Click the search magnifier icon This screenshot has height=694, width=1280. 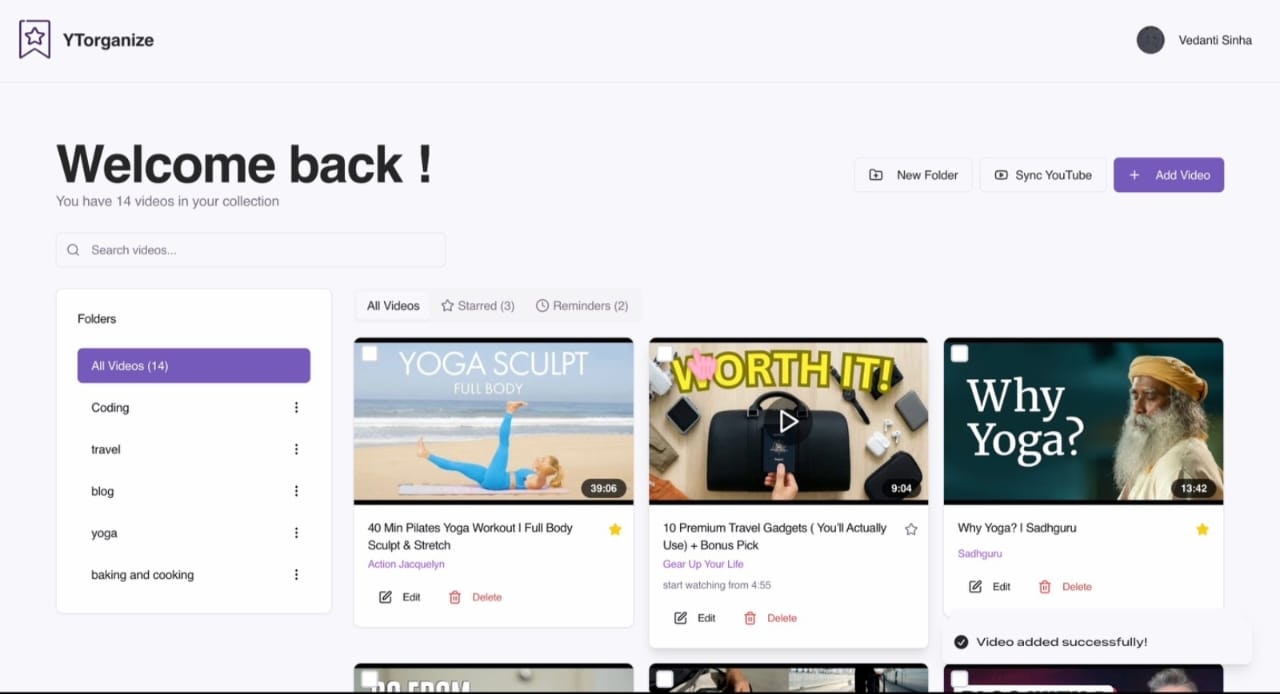point(73,250)
